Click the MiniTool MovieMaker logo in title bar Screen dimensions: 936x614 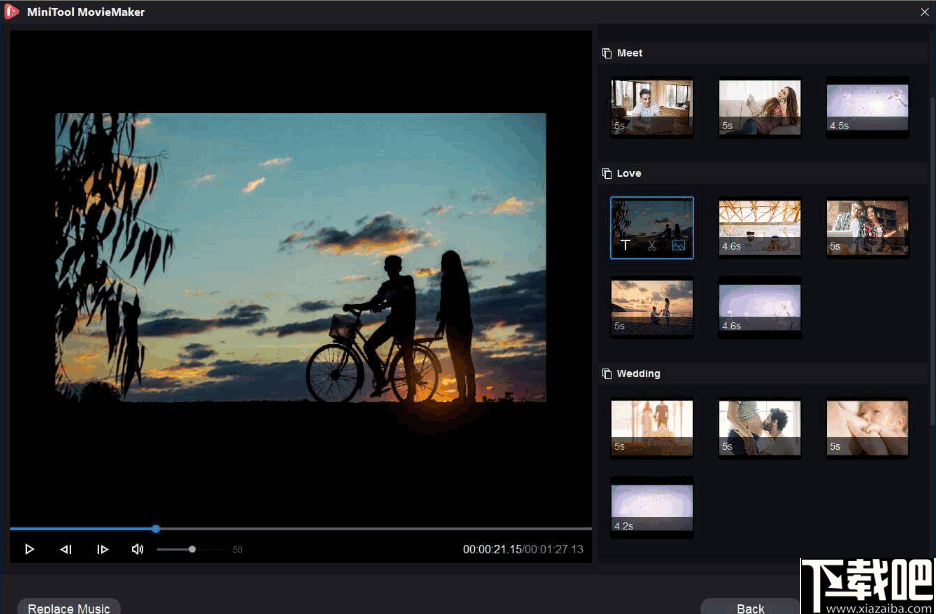(13, 12)
